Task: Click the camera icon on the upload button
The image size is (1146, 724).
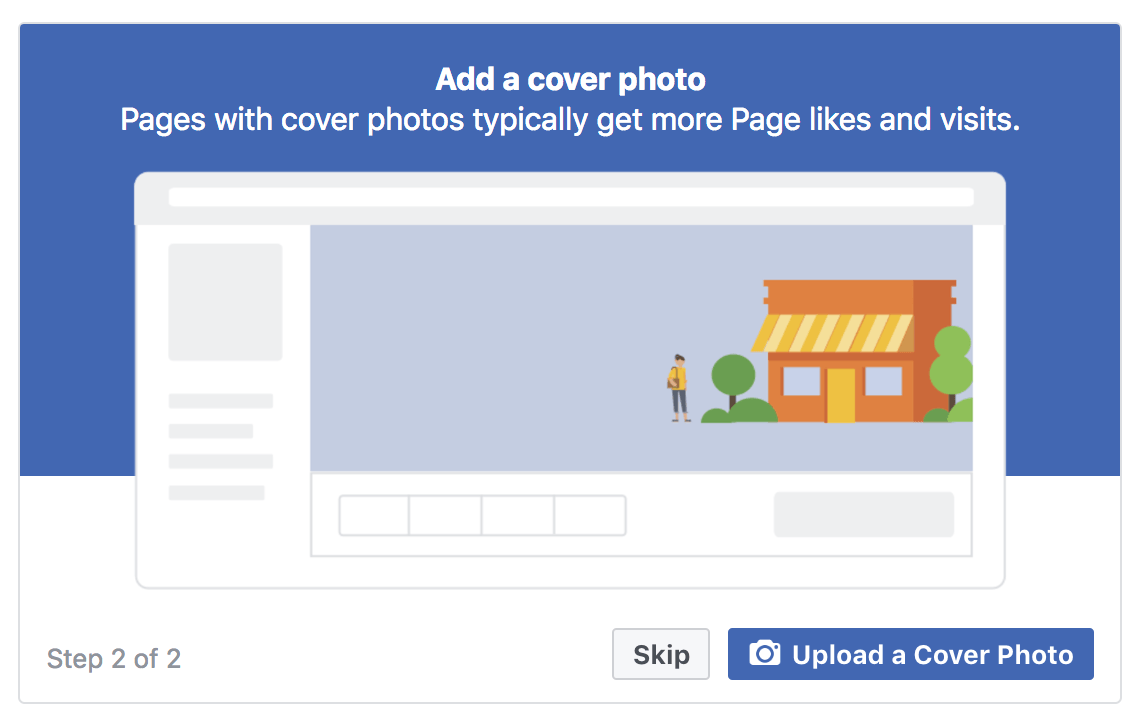Action: coord(764,653)
